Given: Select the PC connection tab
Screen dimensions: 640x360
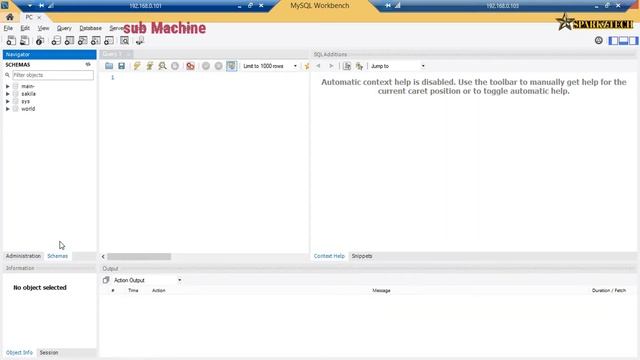Looking at the screenshot, I should point(29,17).
